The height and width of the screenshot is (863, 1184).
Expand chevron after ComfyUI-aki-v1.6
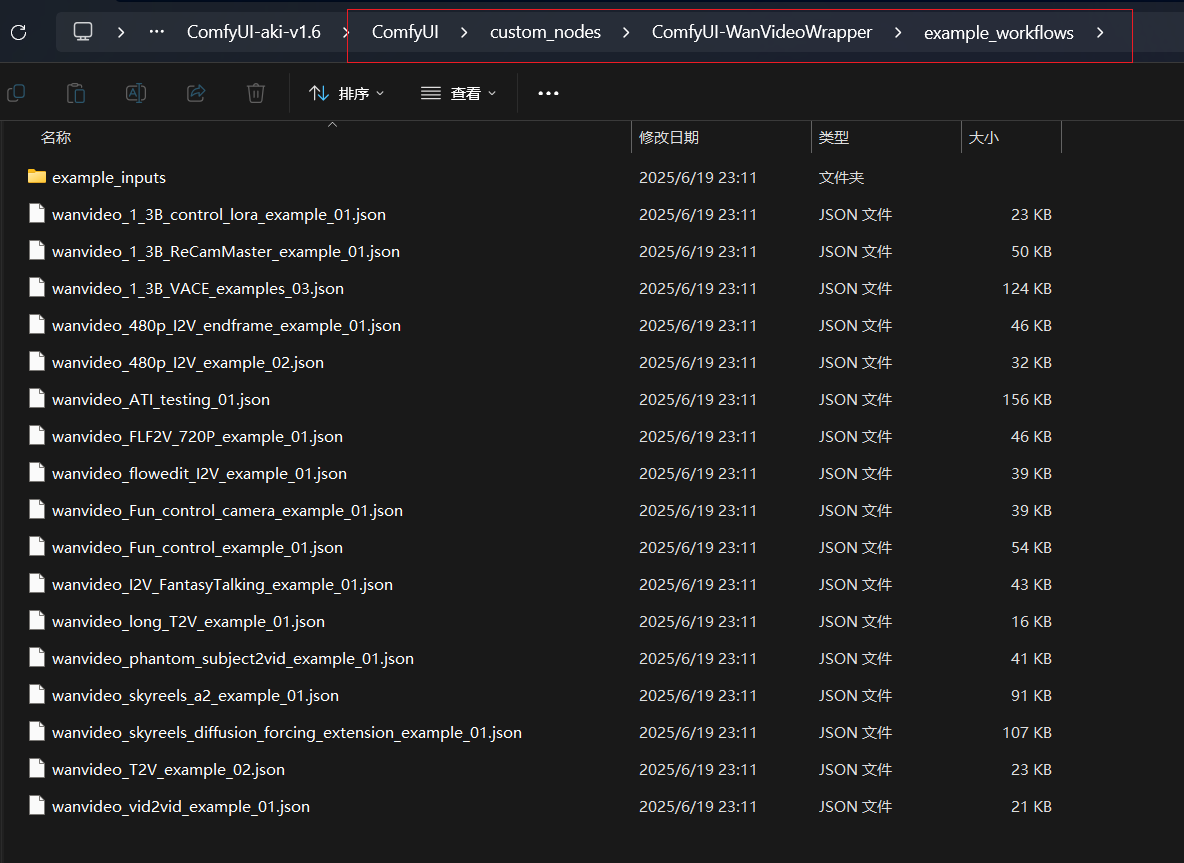[x=346, y=32]
